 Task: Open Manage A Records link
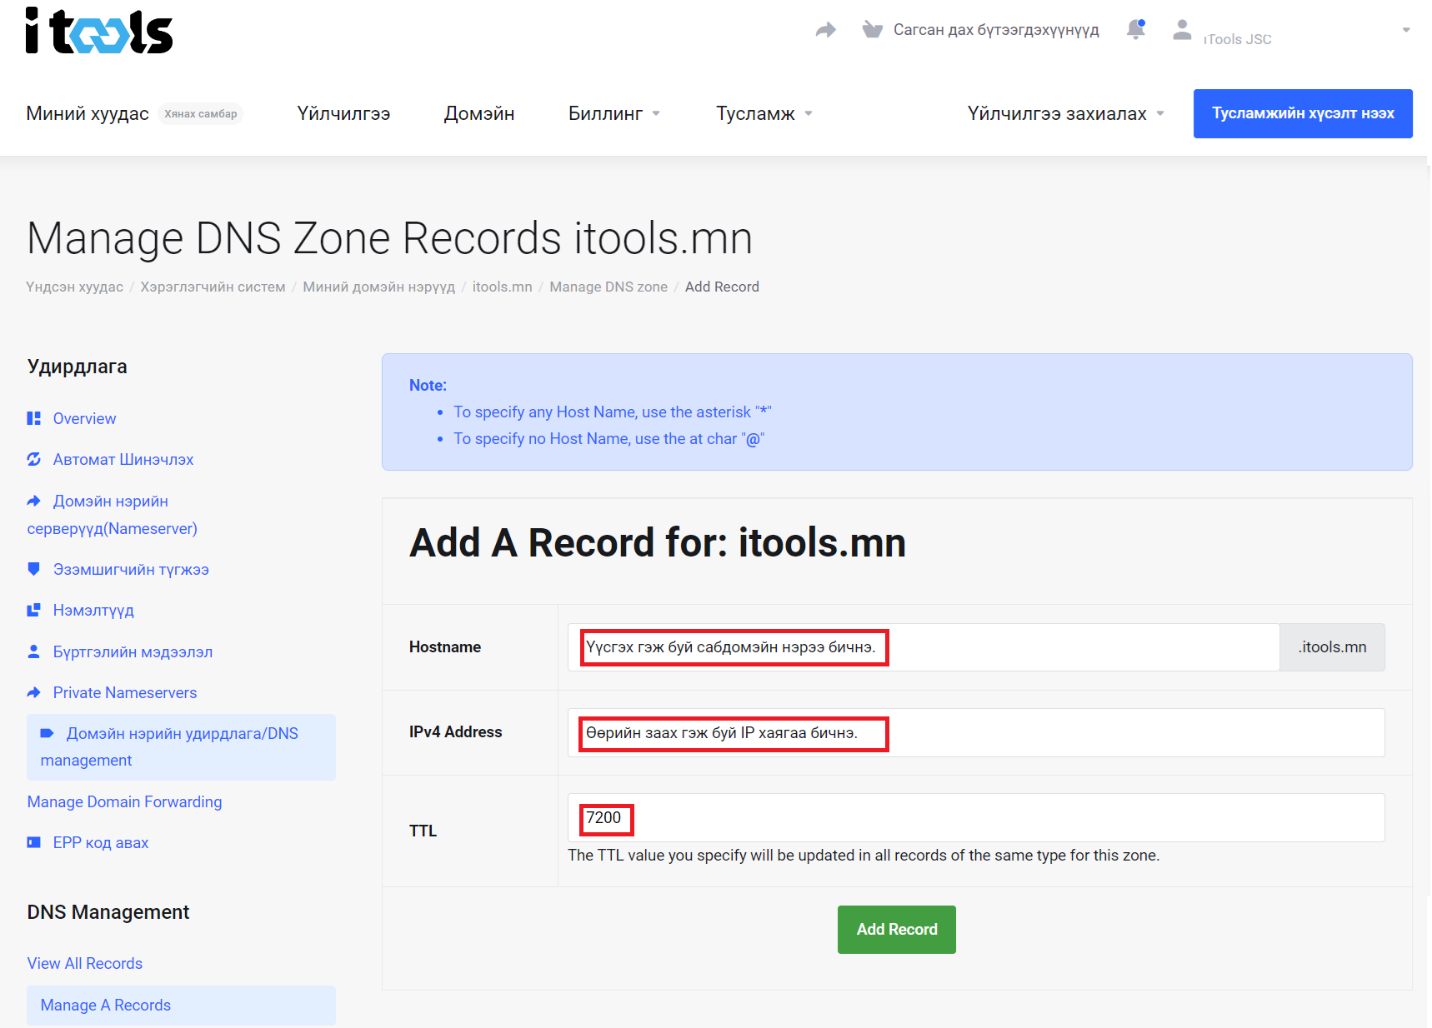(x=181, y=1005)
